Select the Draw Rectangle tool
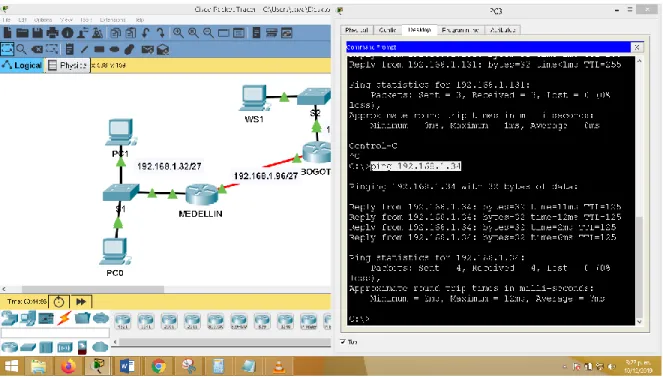The width and height of the screenshot is (663, 378). point(99,49)
